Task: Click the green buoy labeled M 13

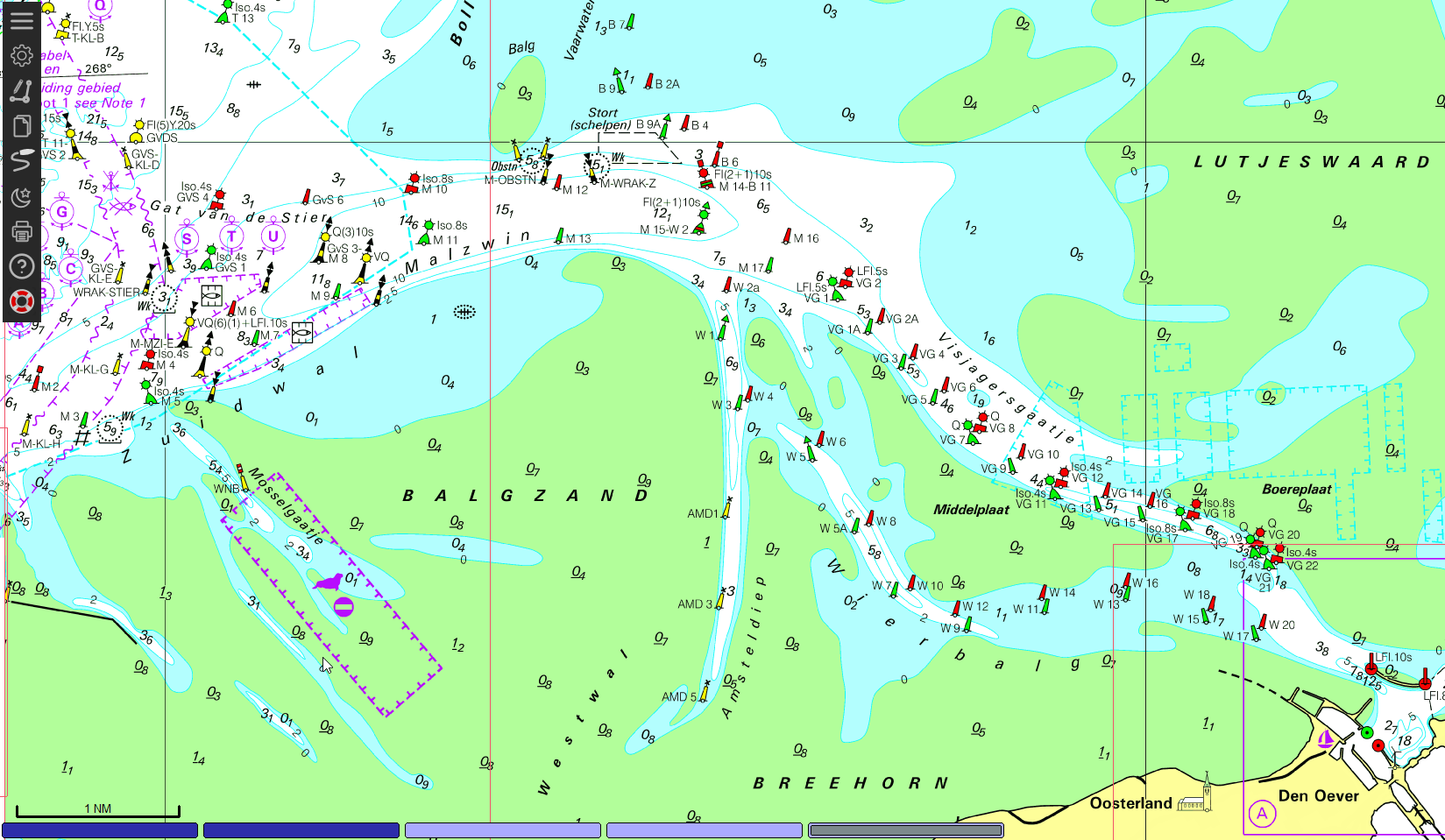Action: coord(559,237)
